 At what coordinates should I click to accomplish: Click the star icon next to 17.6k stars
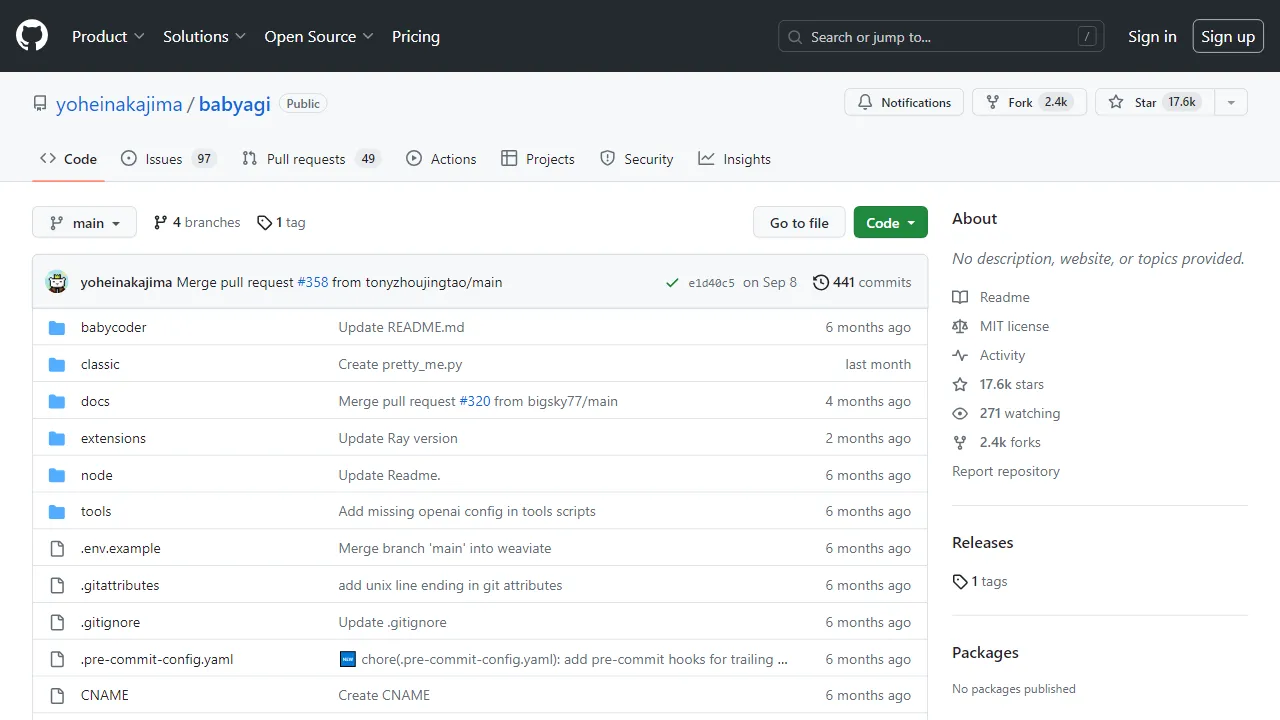[960, 384]
